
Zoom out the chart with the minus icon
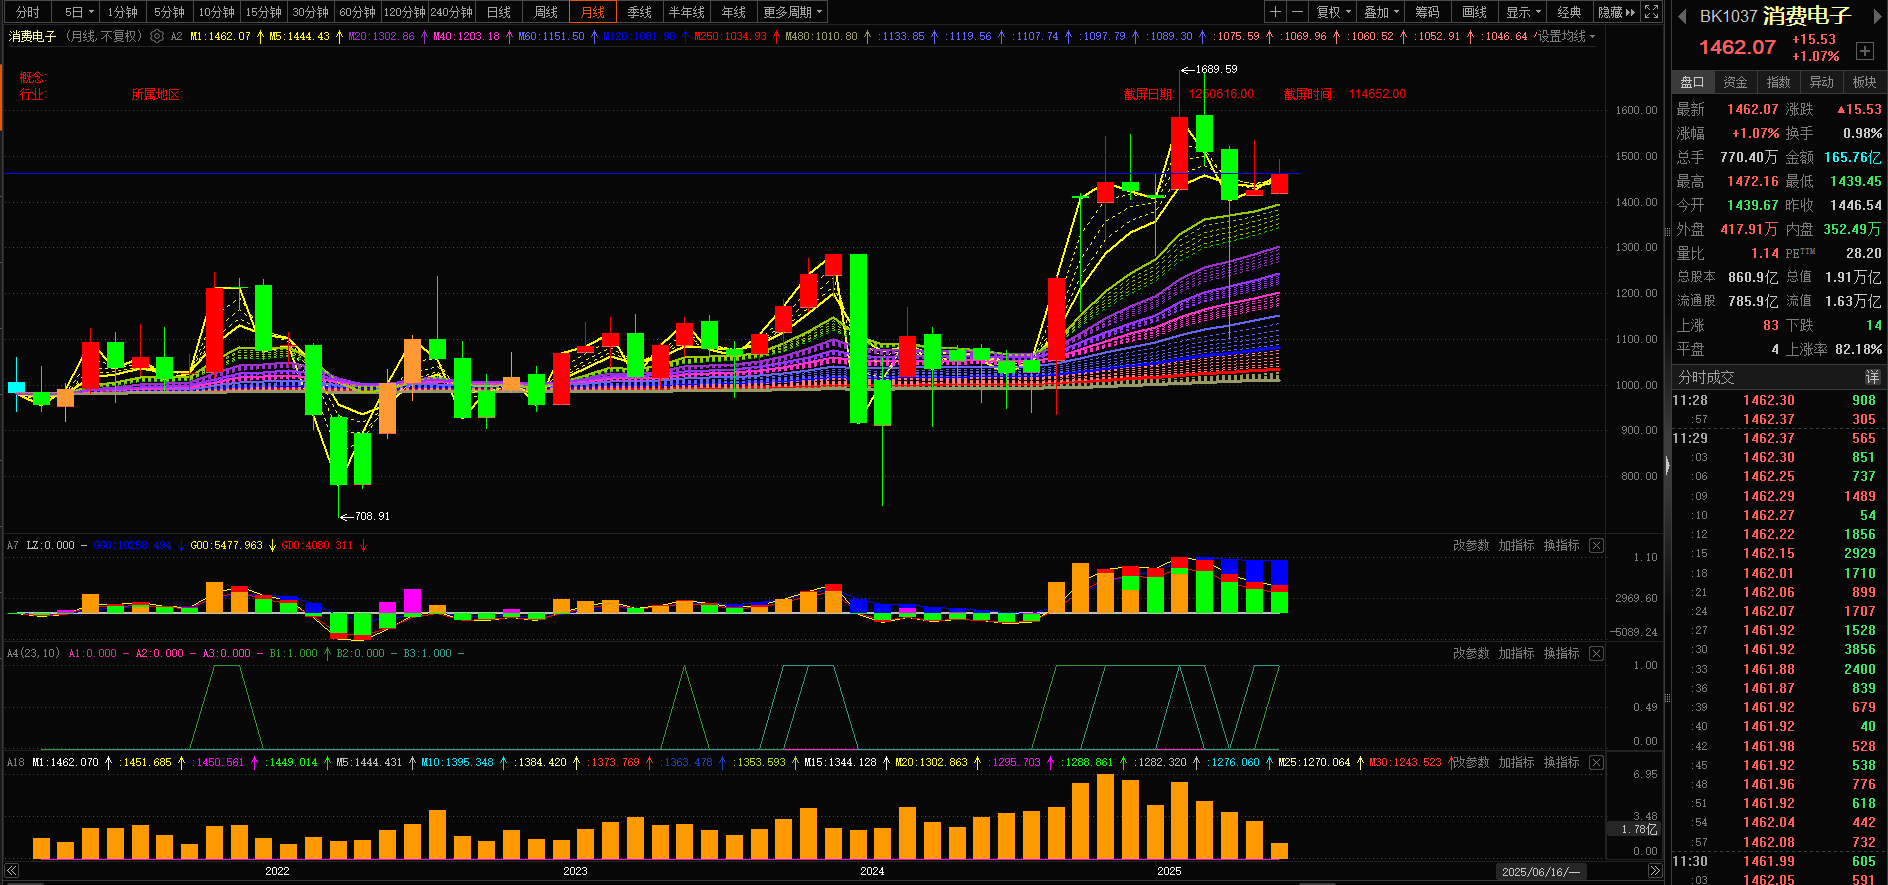click(x=1297, y=12)
